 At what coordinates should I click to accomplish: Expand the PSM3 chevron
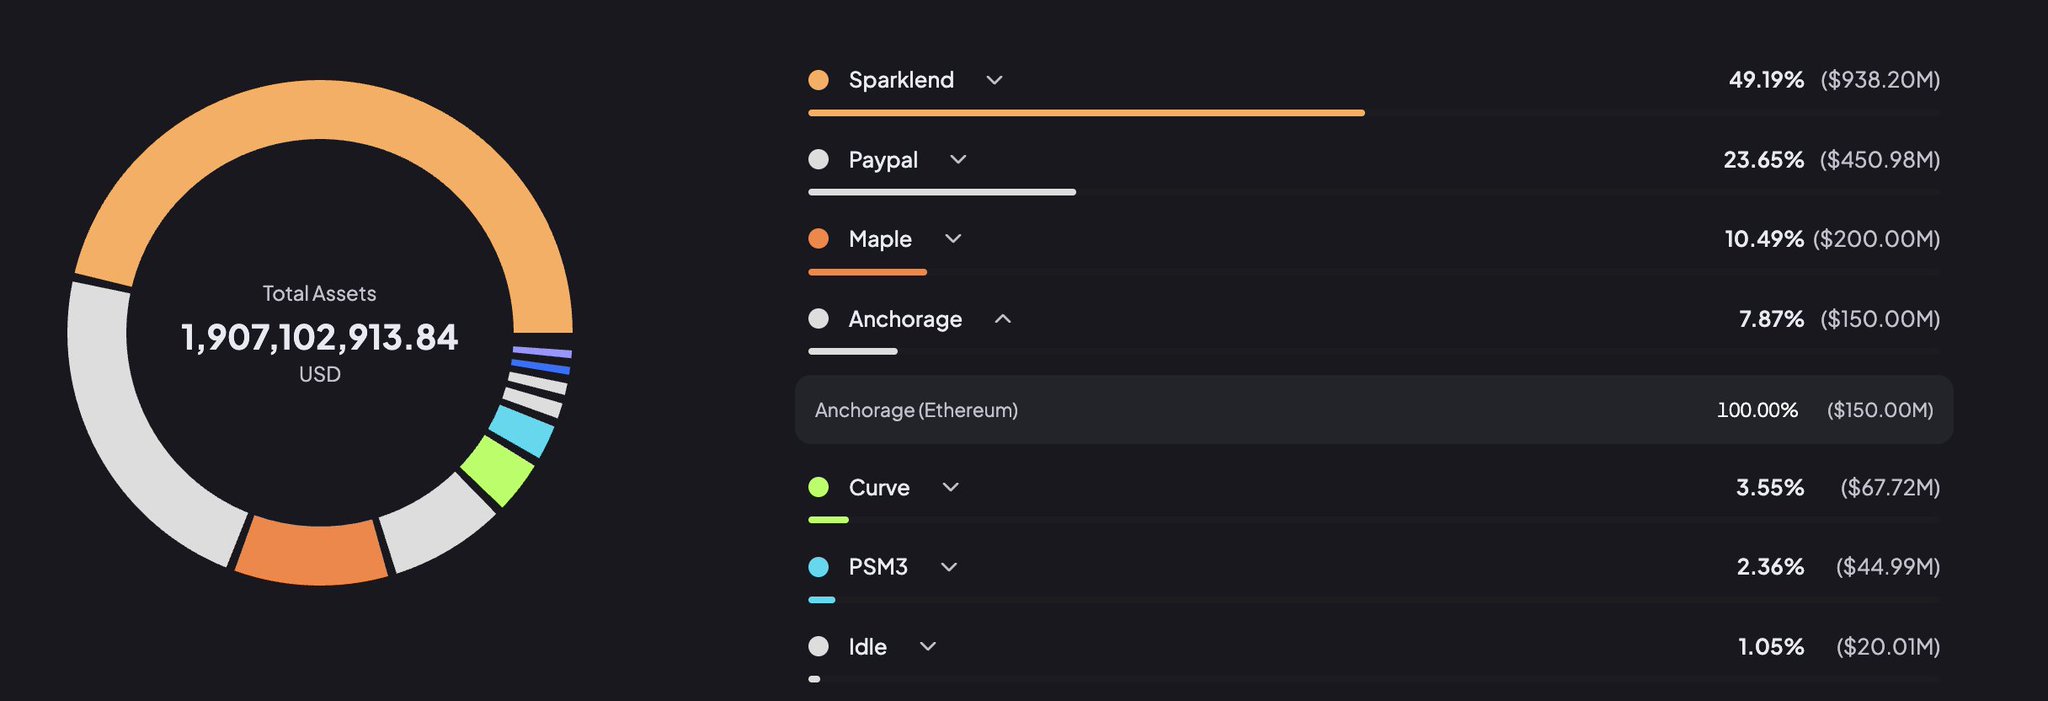tap(949, 567)
